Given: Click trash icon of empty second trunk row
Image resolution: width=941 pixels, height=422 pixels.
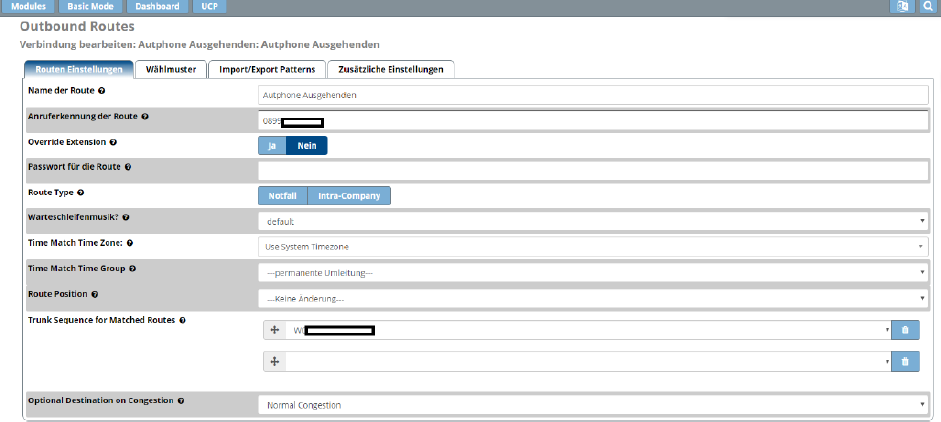Looking at the screenshot, I should pyautogui.click(x=904, y=362).
